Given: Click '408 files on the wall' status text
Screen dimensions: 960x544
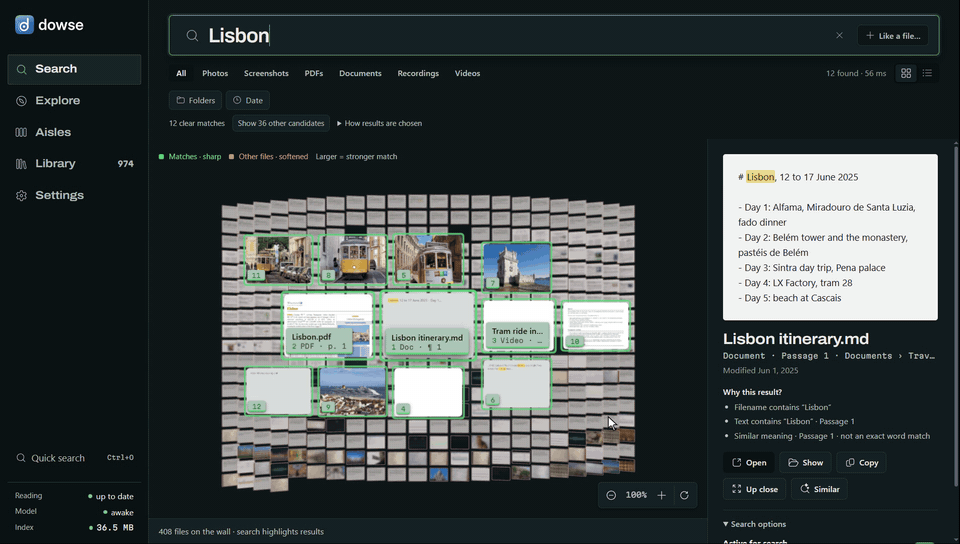Looking at the screenshot, I should pyautogui.click(x=241, y=532).
